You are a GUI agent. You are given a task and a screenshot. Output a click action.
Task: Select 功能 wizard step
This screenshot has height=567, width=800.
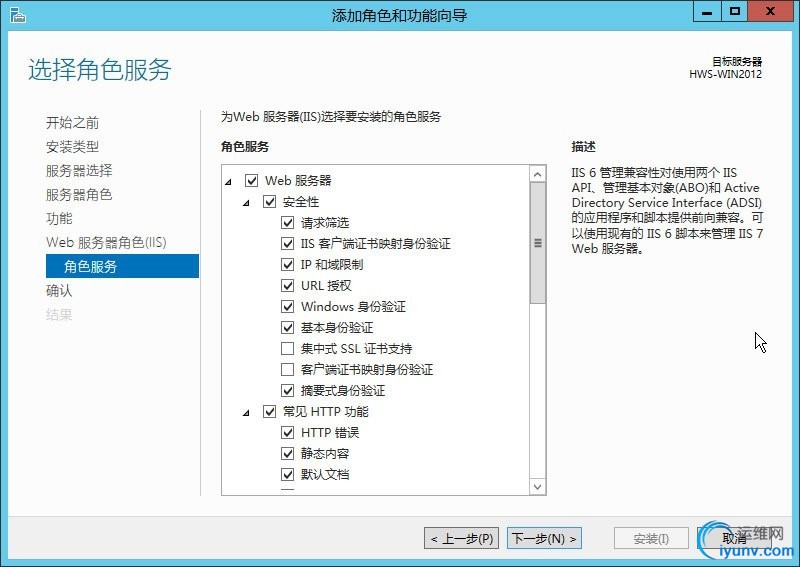[x=59, y=218]
